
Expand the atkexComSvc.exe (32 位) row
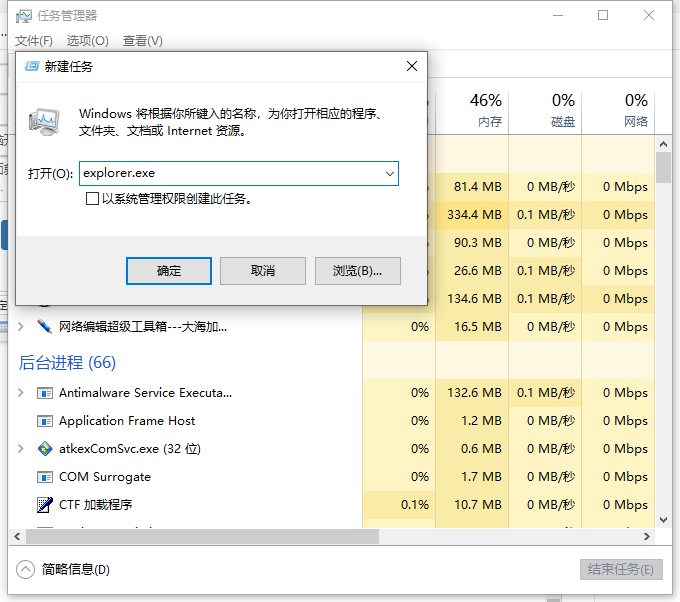[20, 449]
